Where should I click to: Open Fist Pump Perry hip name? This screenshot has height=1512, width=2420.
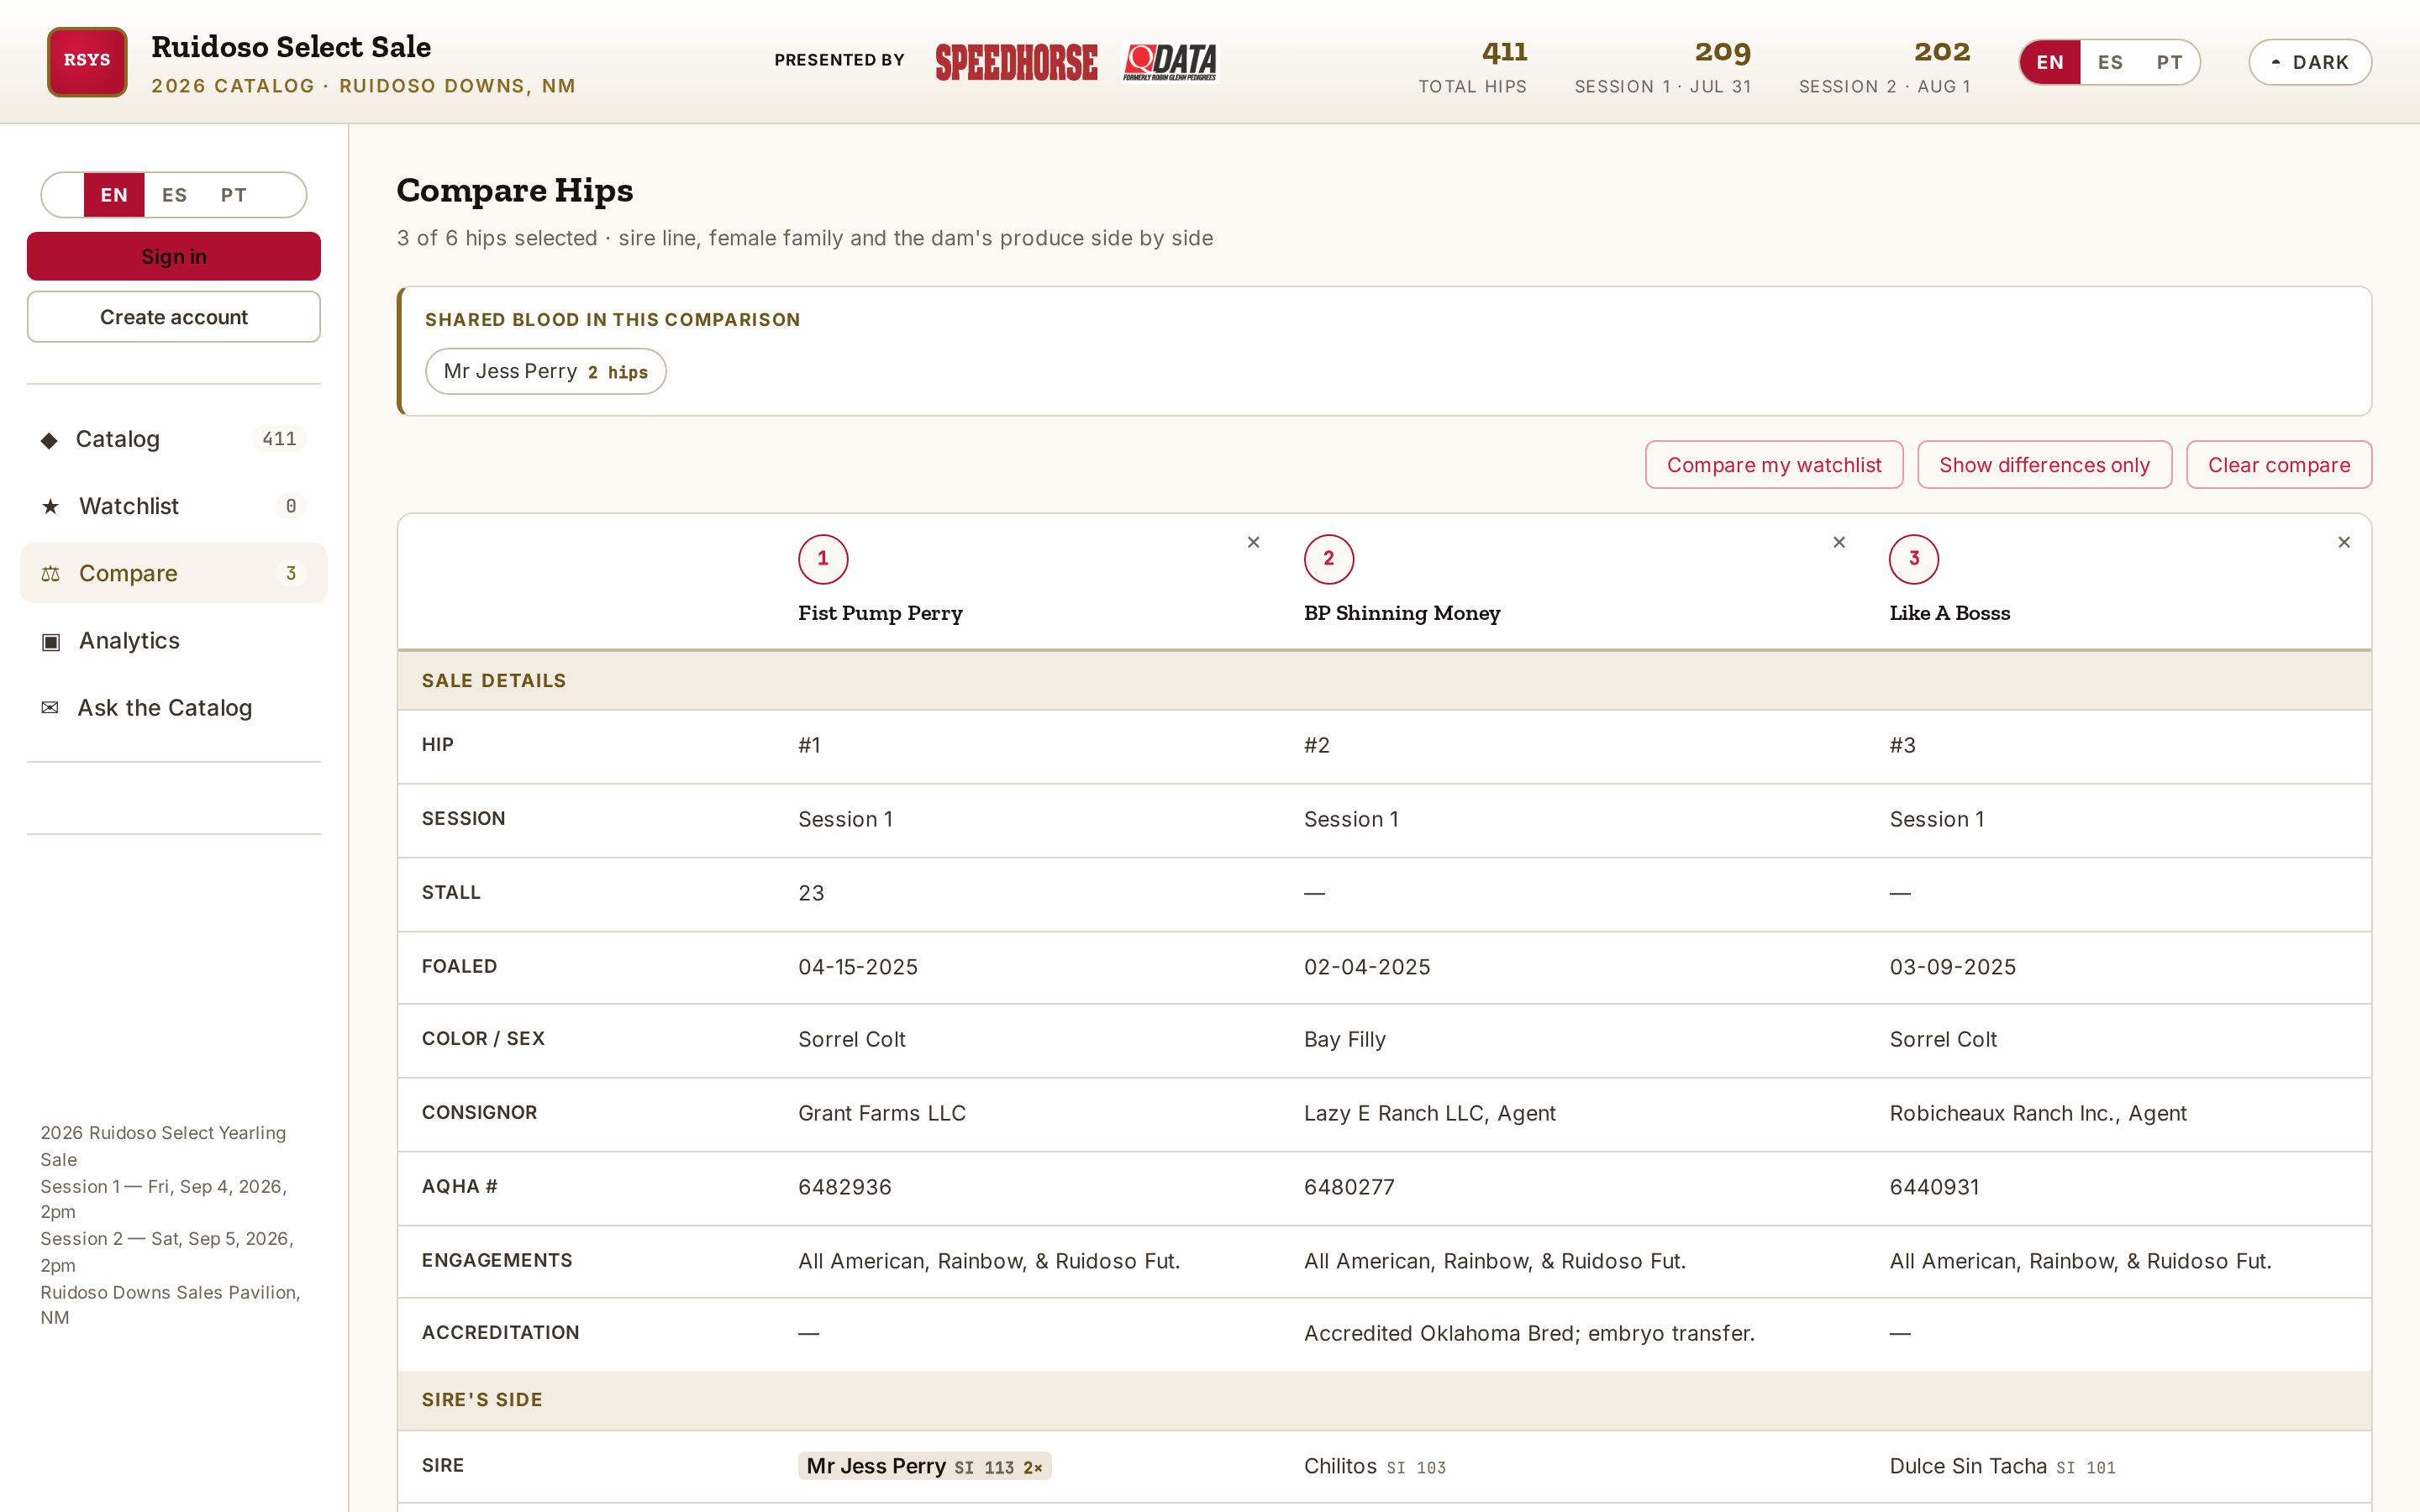[880, 613]
